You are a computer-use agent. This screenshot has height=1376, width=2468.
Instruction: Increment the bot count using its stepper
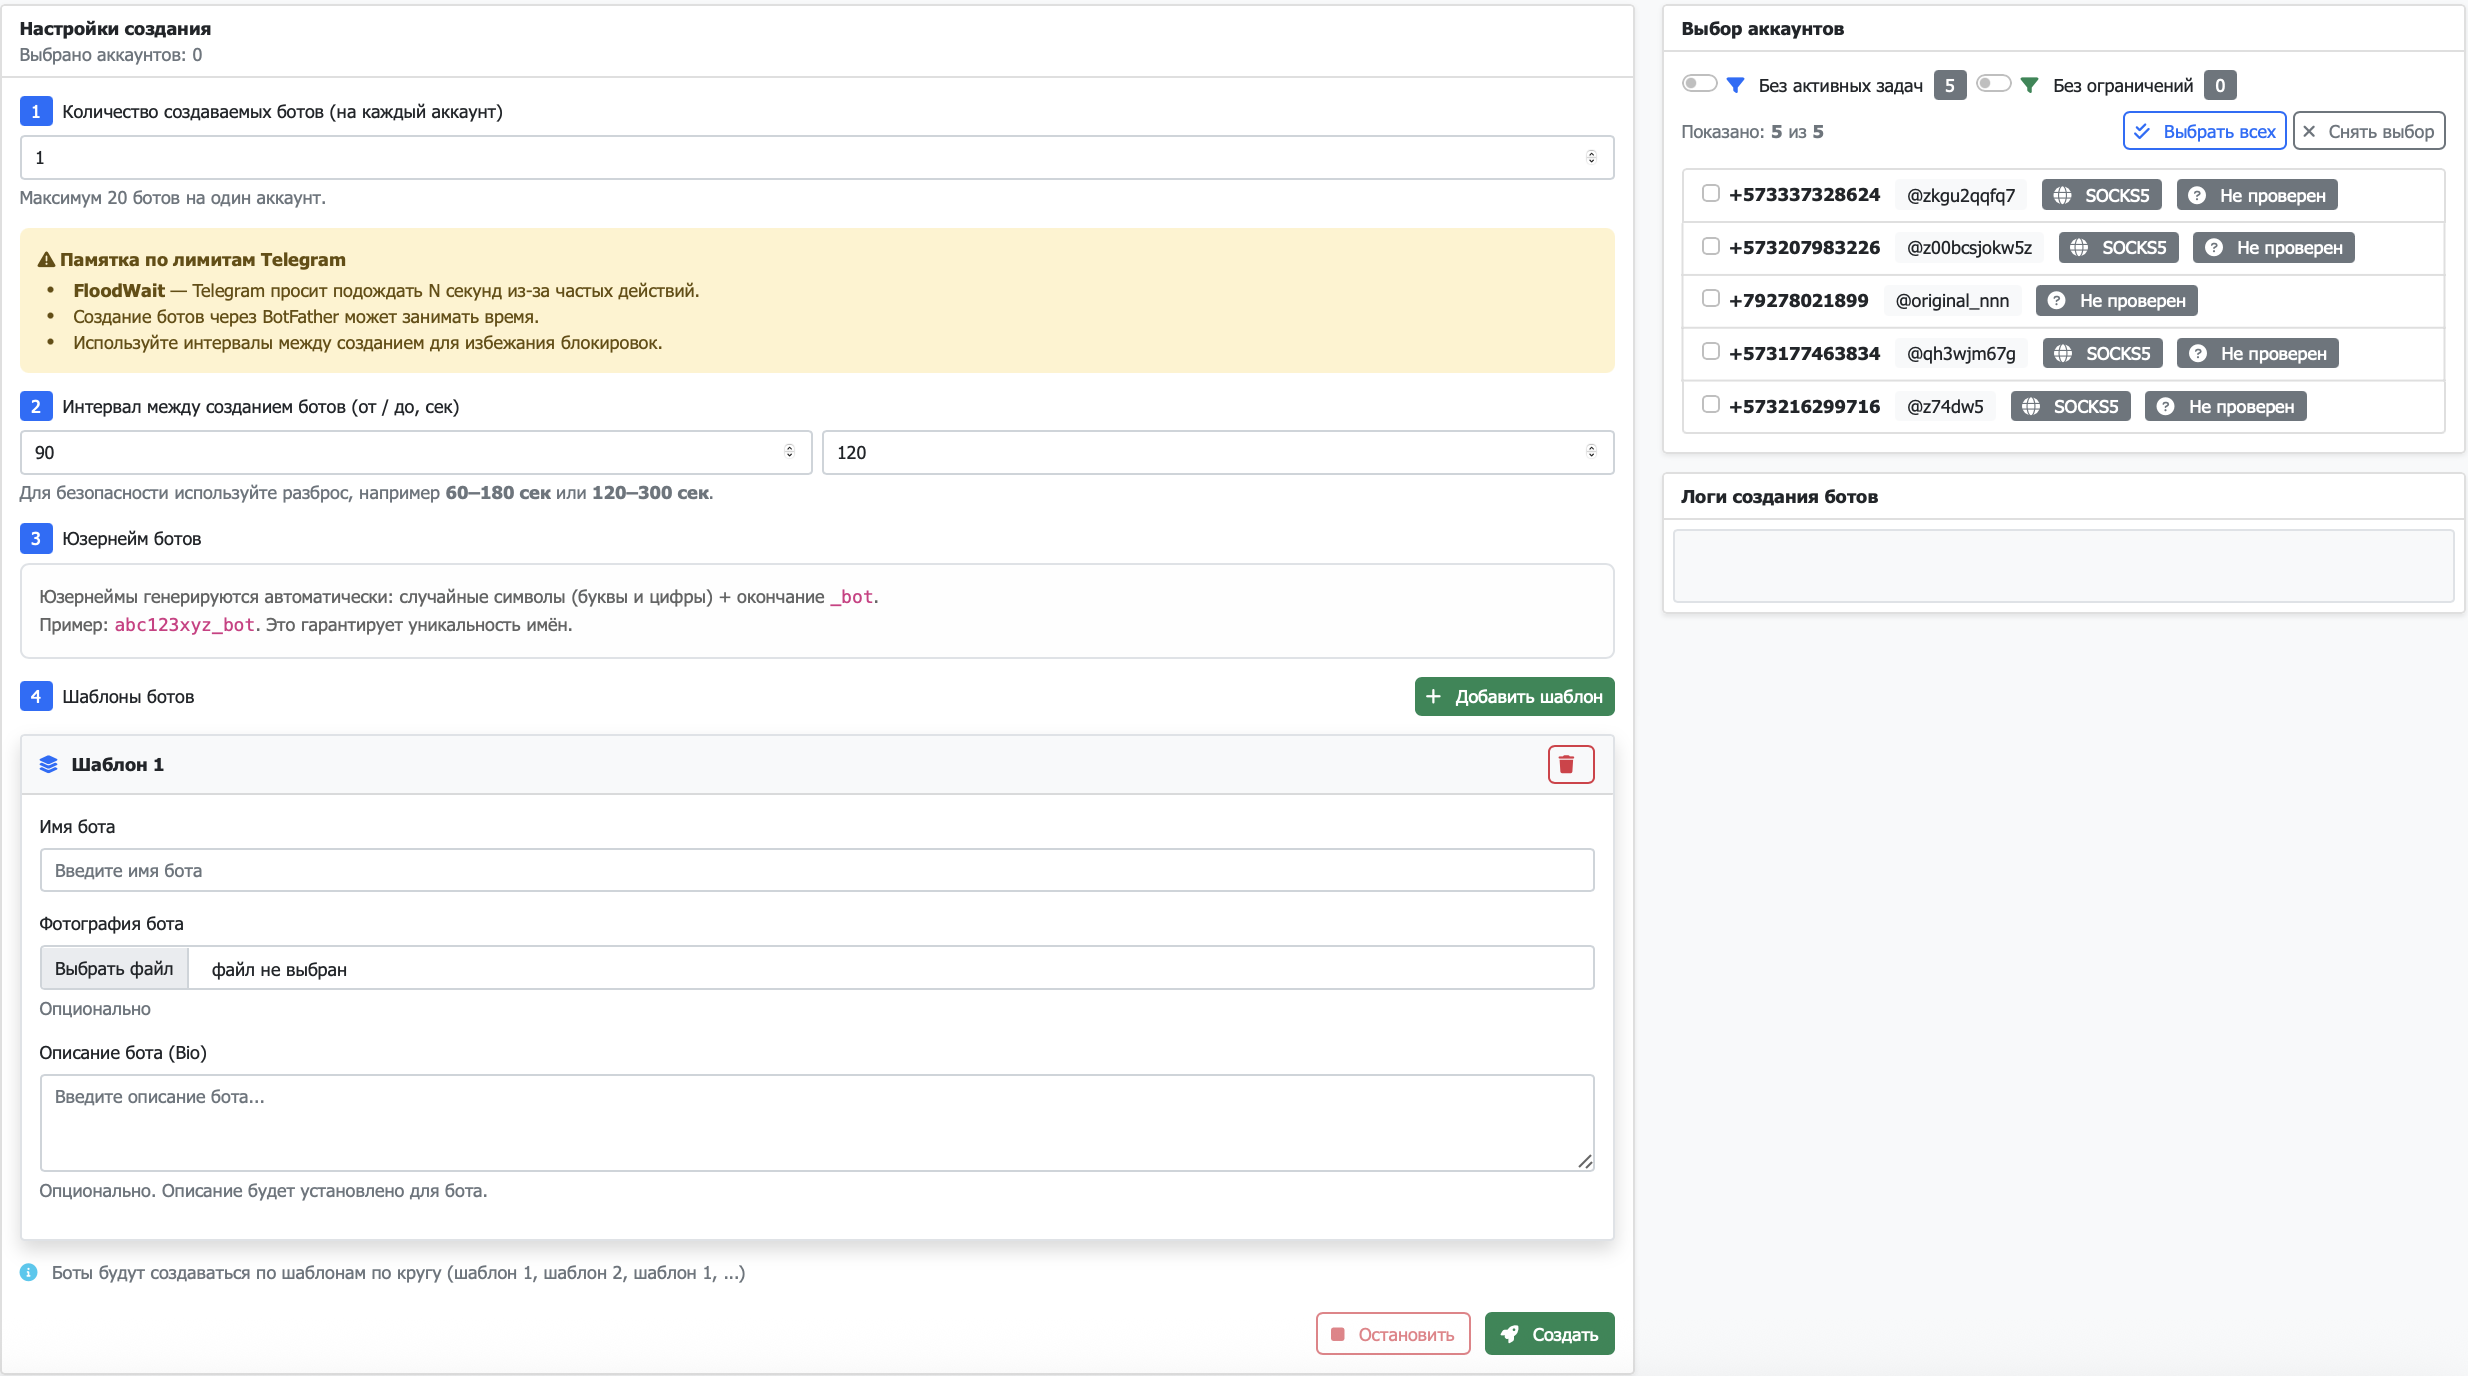pos(1592,152)
